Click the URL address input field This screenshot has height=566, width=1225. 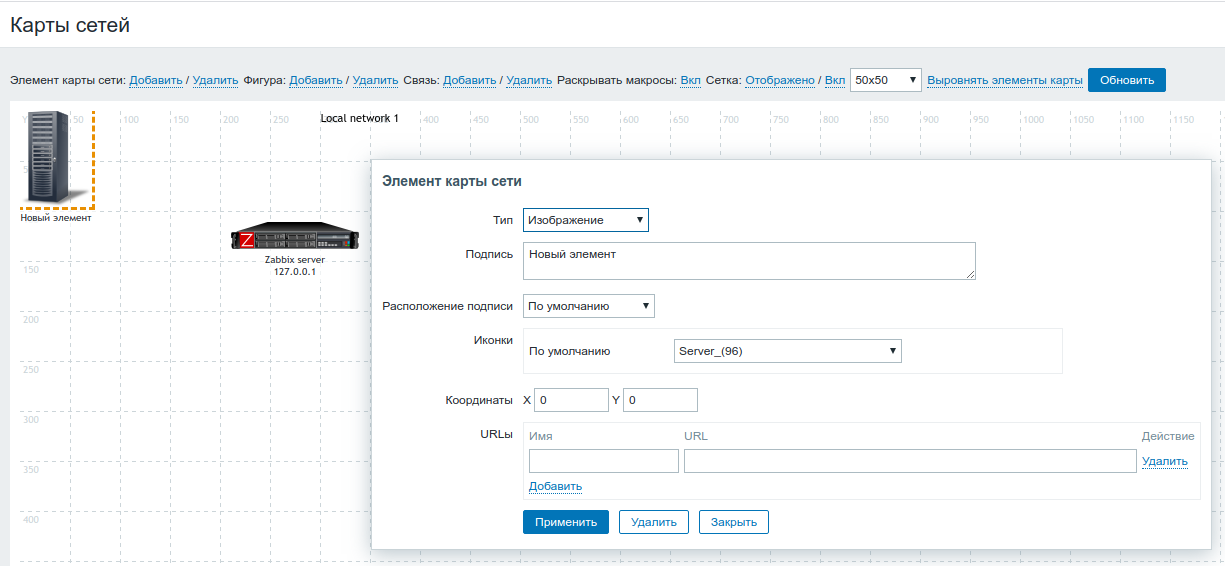[910, 461]
